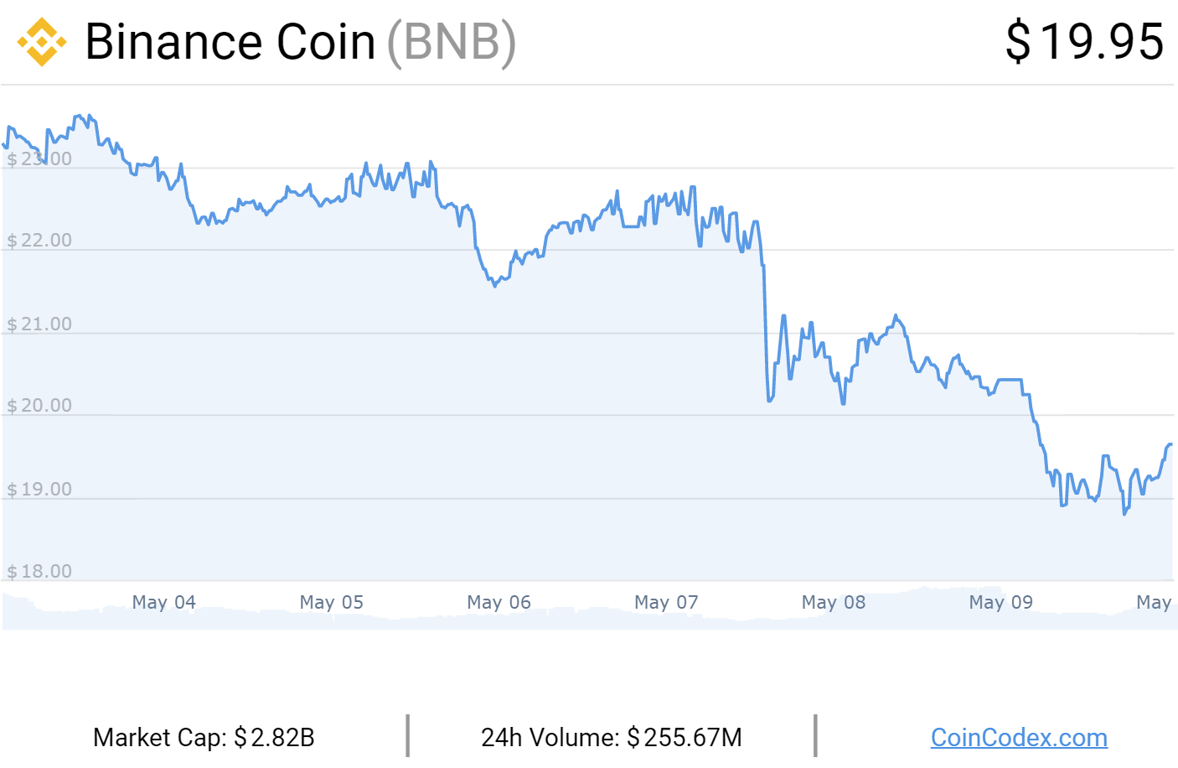Select May 09 on the date axis

[x=1001, y=602]
